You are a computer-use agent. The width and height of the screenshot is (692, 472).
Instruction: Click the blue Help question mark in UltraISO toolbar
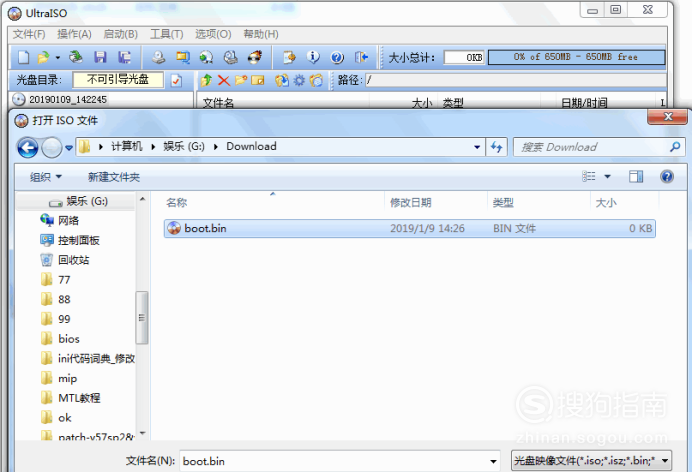point(337,57)
